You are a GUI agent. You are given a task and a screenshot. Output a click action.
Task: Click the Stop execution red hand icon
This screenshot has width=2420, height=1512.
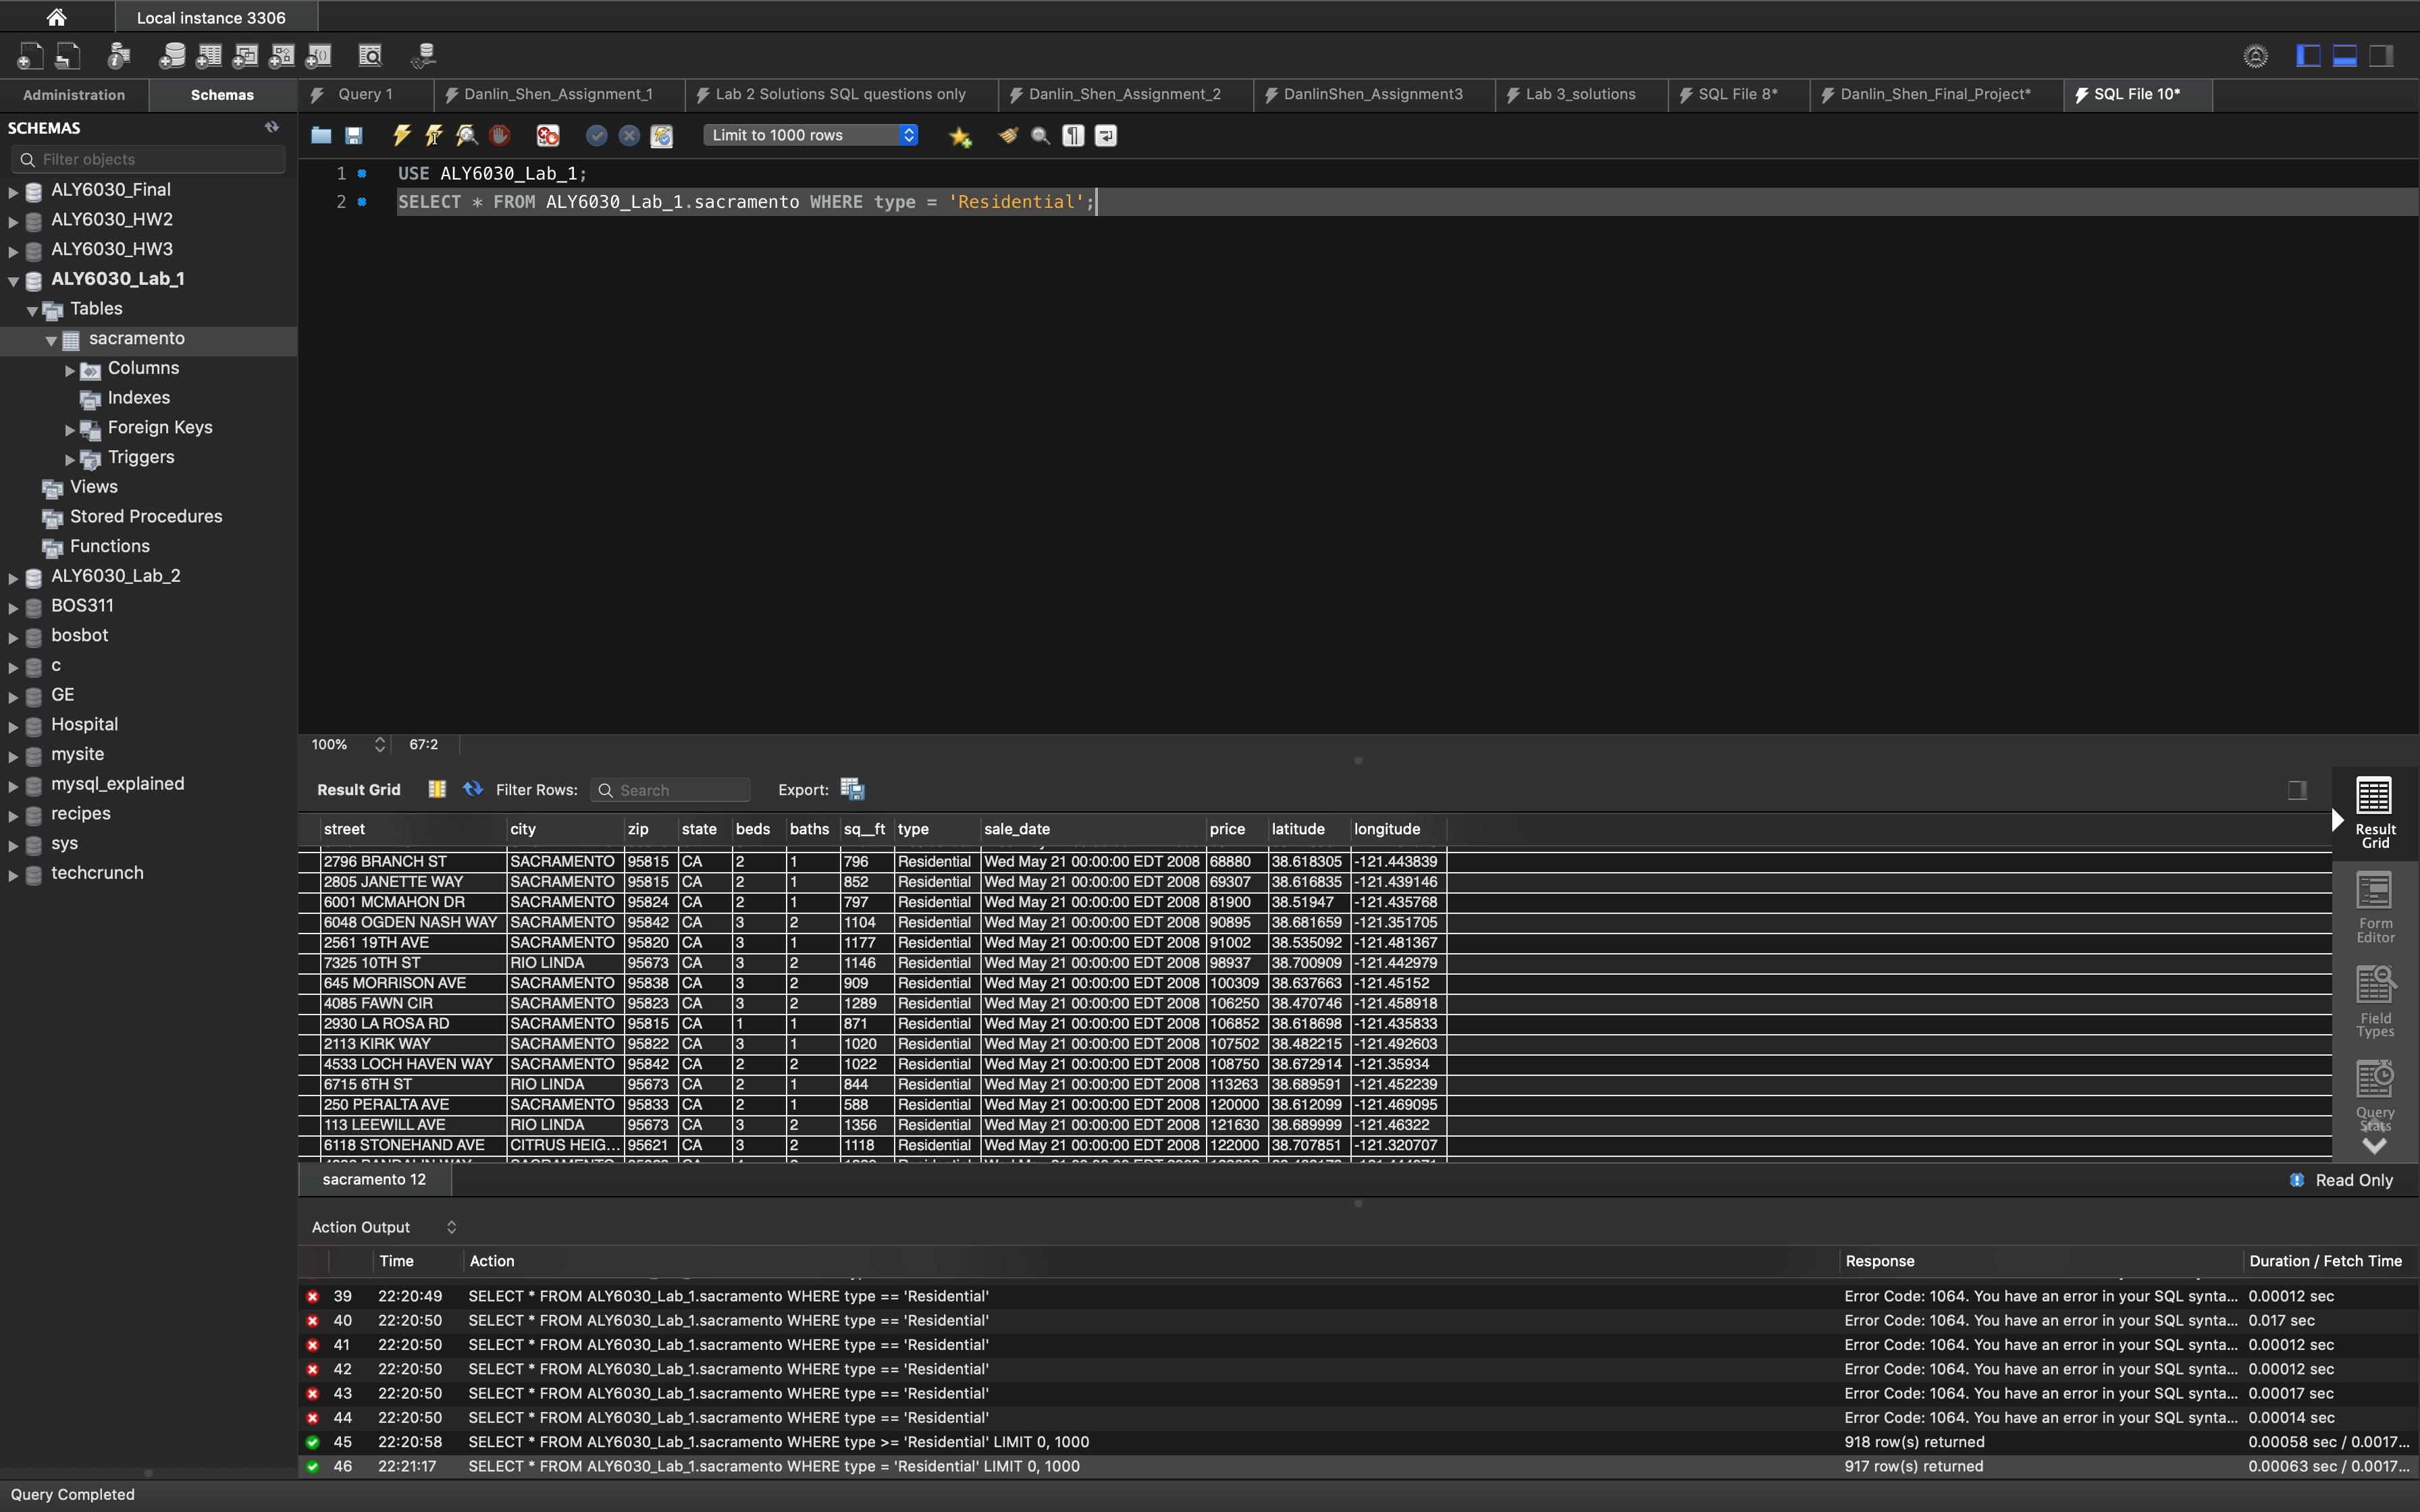pos(500,135)
